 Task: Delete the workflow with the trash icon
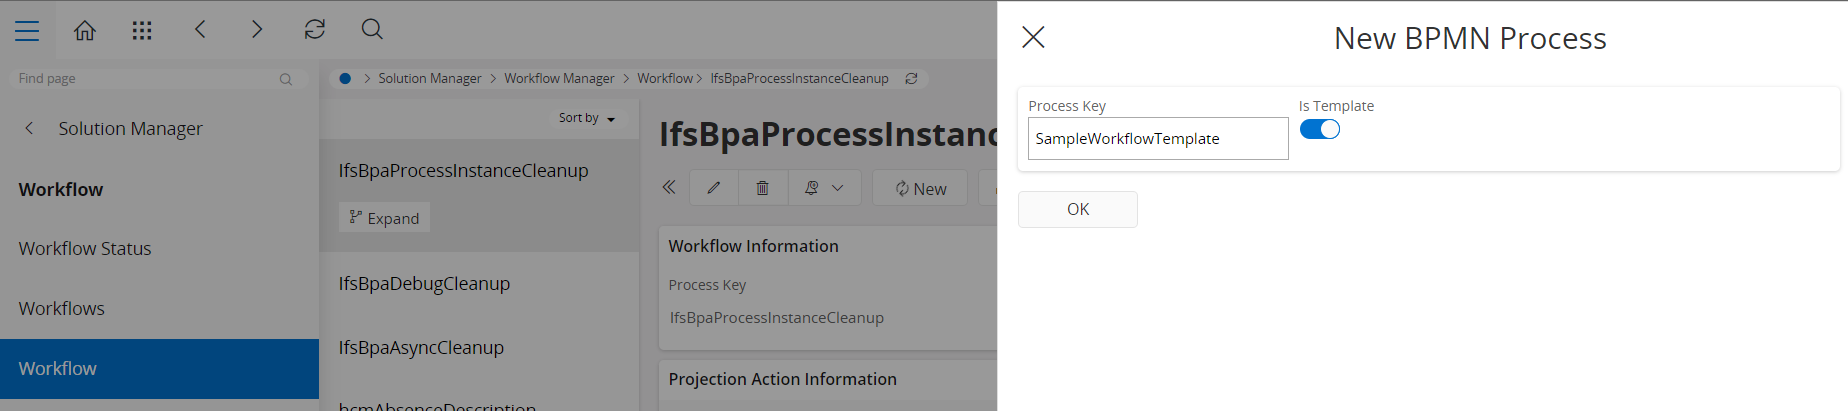click(x=763, y=188)
